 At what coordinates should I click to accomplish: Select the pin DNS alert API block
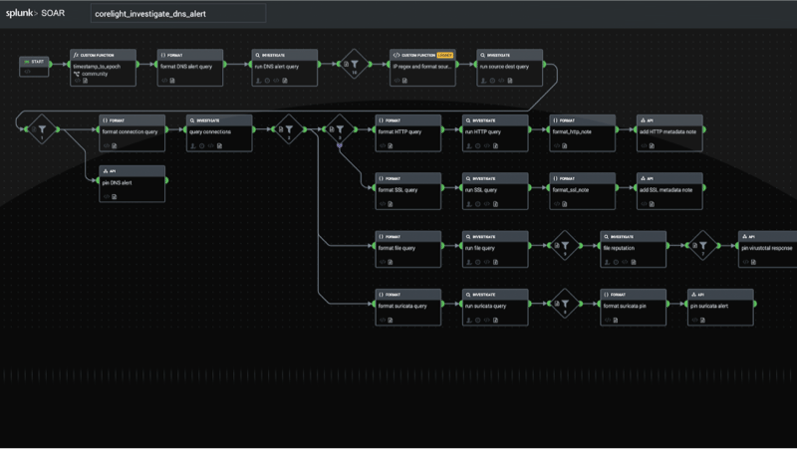pyautogui.click(x=132, y=184)
